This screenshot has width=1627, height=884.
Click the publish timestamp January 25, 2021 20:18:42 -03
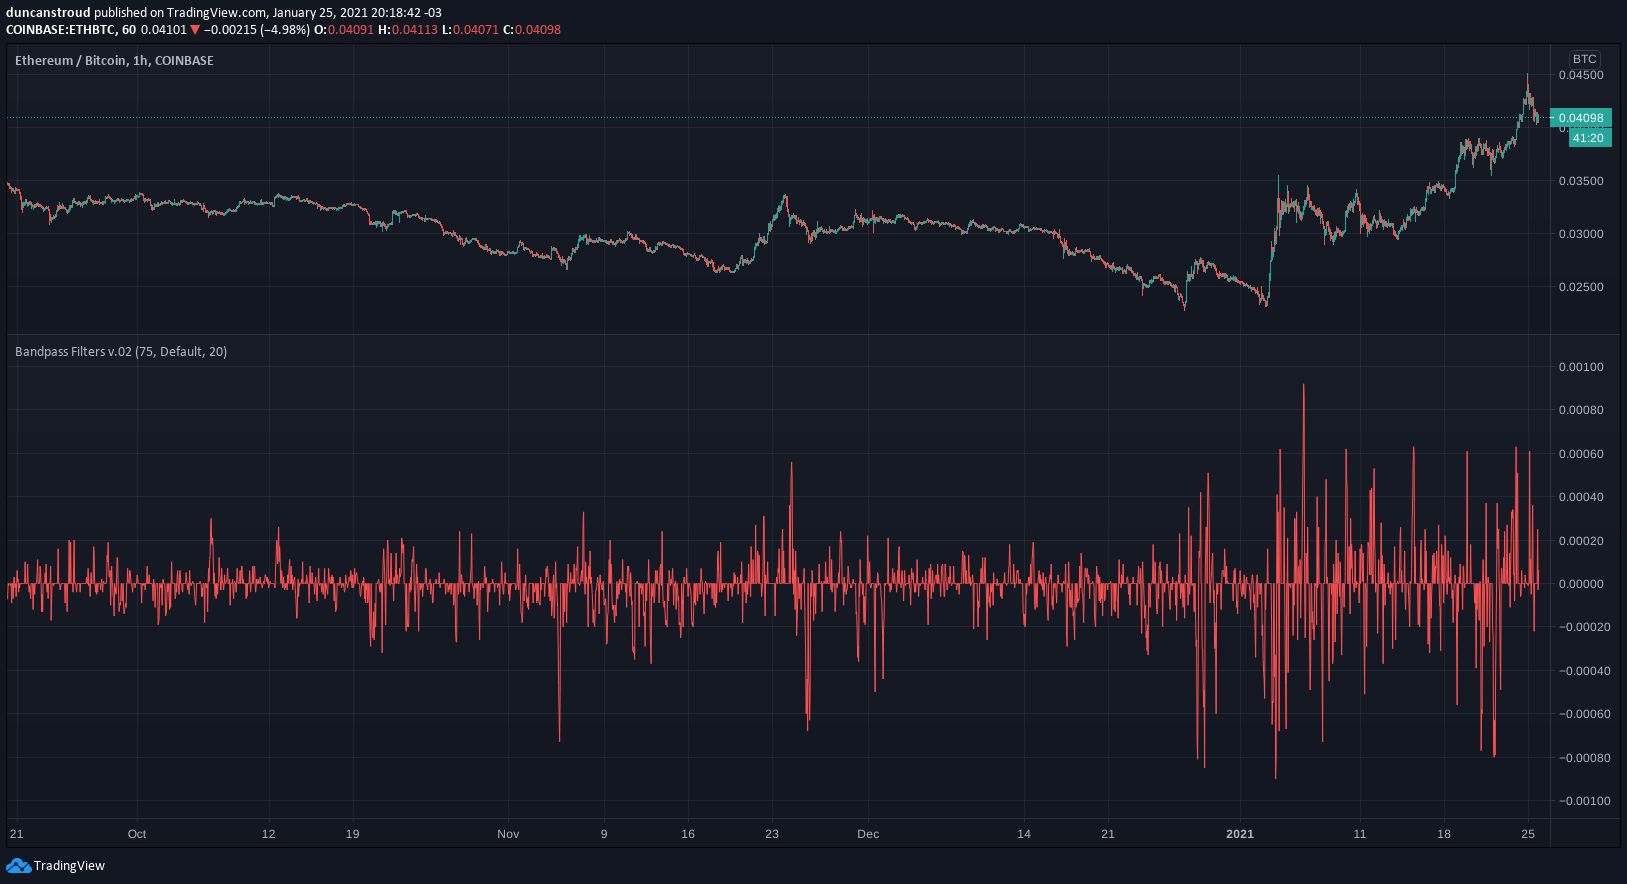[357, 13]
